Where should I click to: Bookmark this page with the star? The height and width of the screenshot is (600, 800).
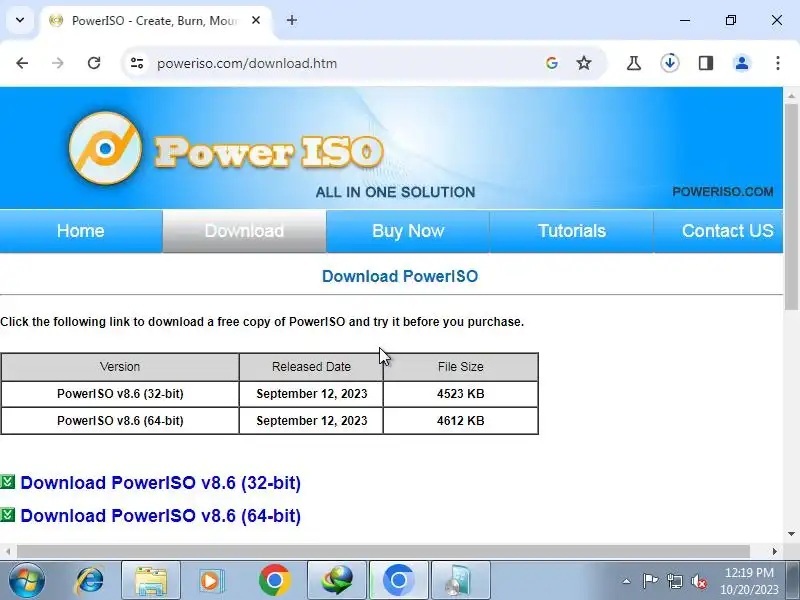[584, 63]
